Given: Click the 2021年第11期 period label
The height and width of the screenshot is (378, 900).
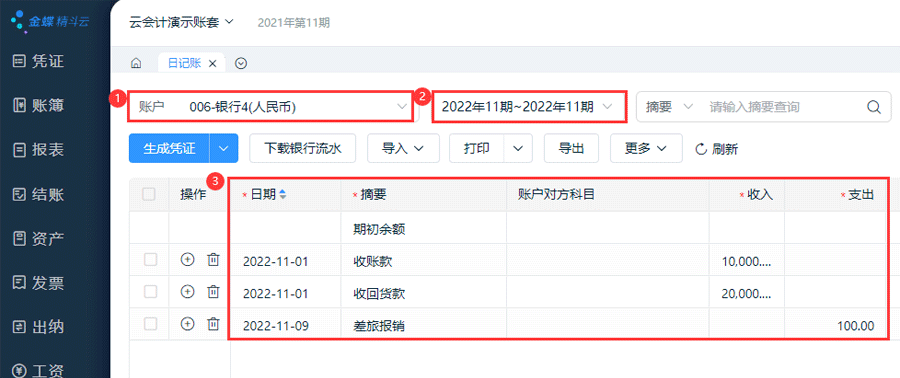Looking at the screenshot, I should 293,23.
